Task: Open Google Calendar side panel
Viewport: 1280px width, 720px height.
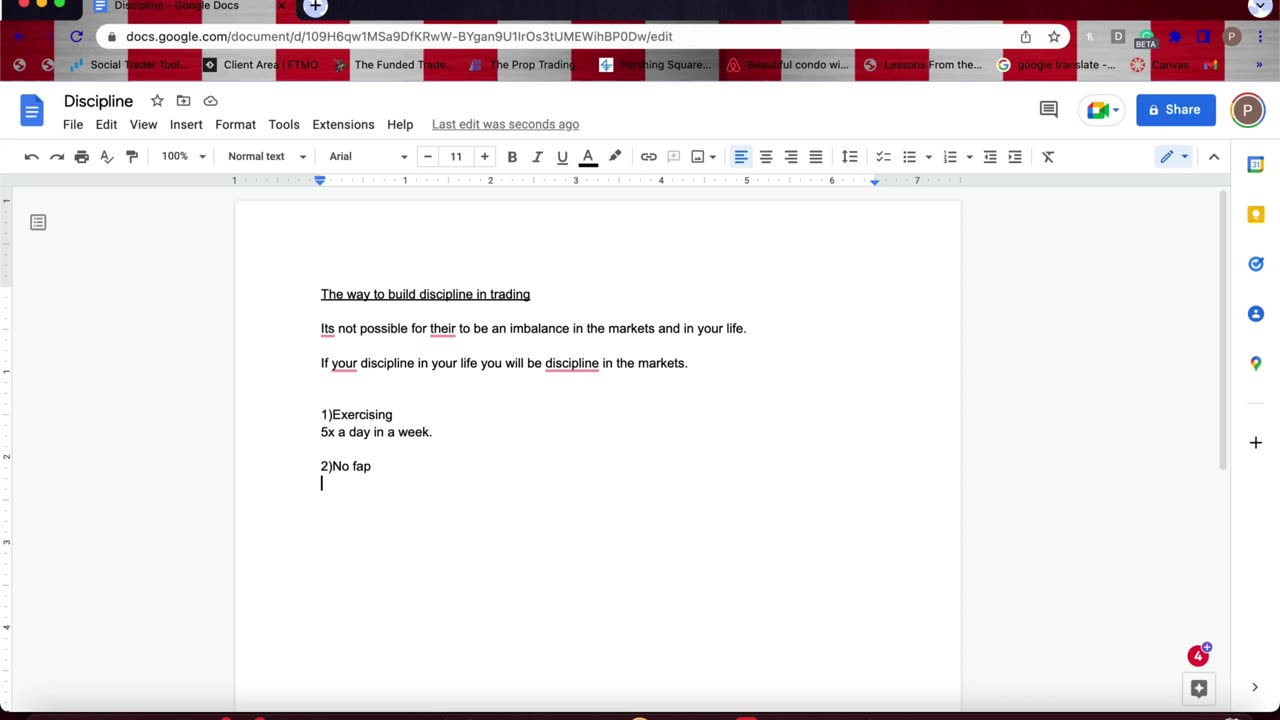Action: tap(1256, 165)
